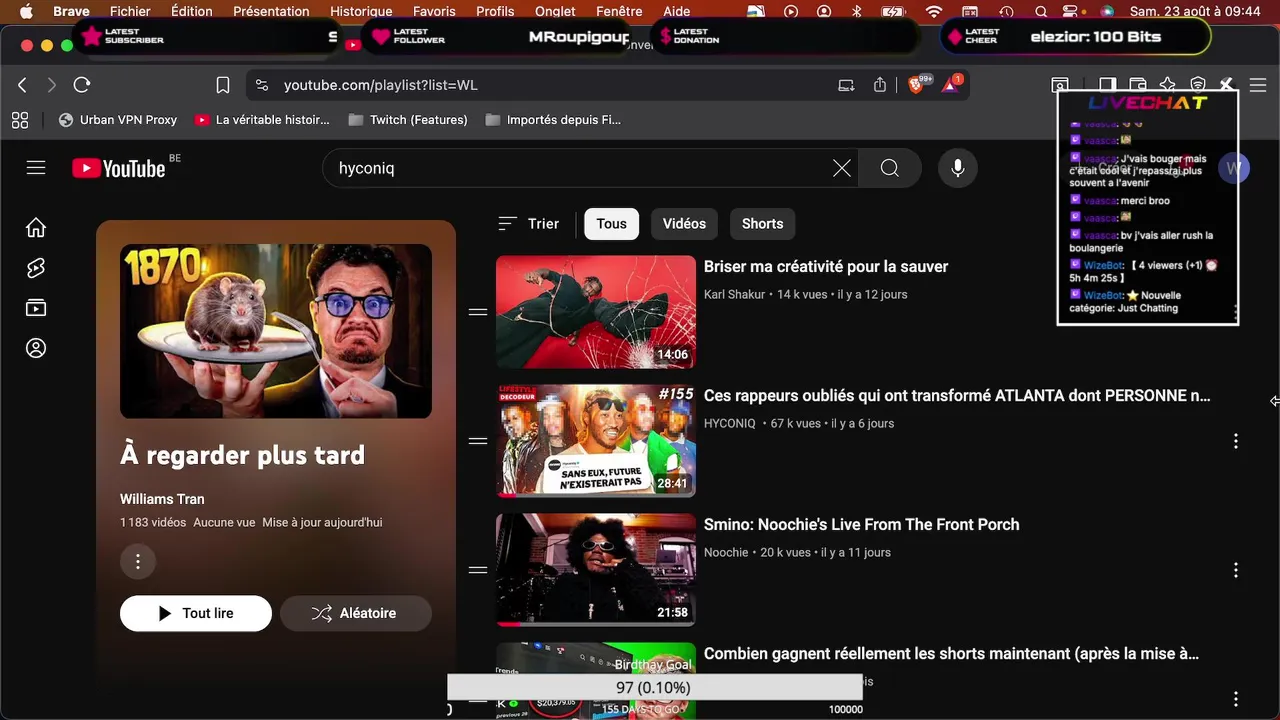
Task: Click Tout lire play all button
Action: click(196, 614)
